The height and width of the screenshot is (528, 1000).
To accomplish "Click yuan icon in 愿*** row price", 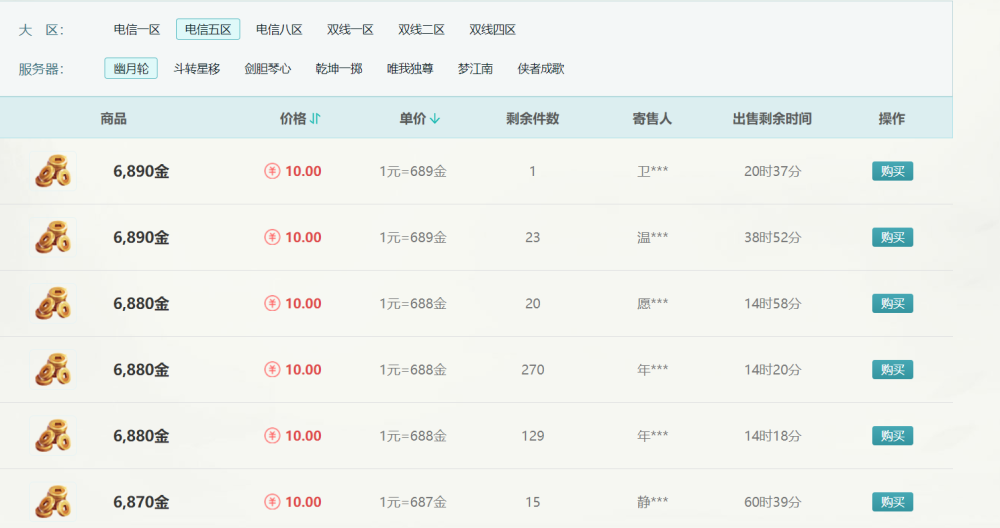I will (x=272, y=304).
